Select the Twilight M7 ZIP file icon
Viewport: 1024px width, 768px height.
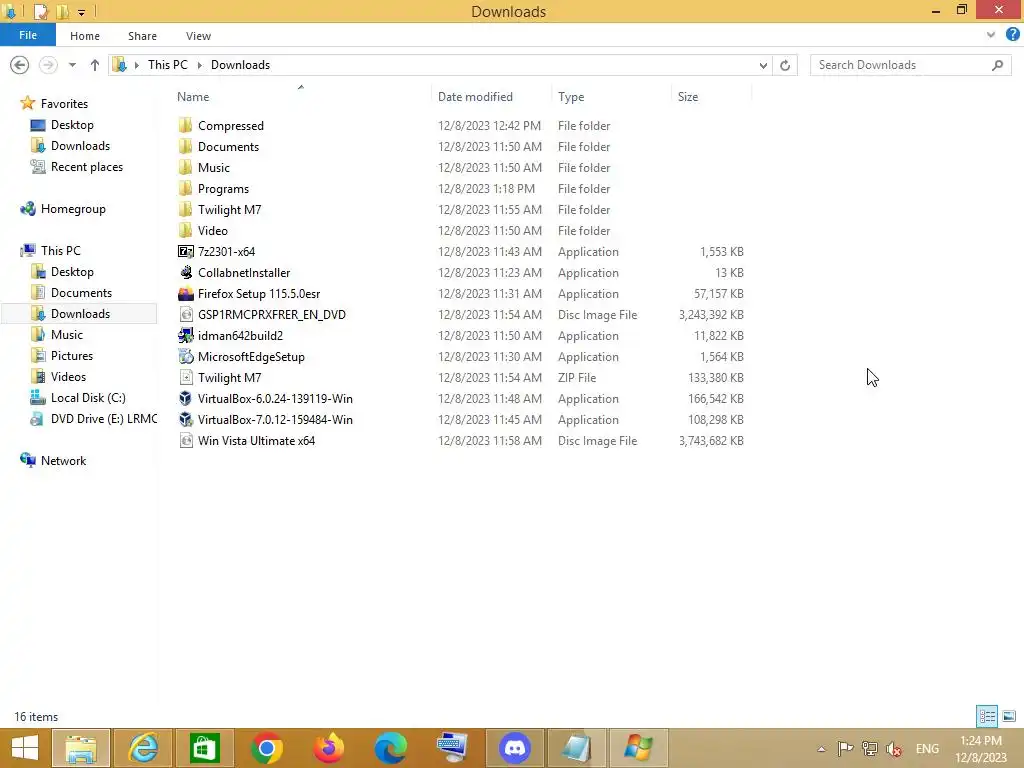coord(185,377)
